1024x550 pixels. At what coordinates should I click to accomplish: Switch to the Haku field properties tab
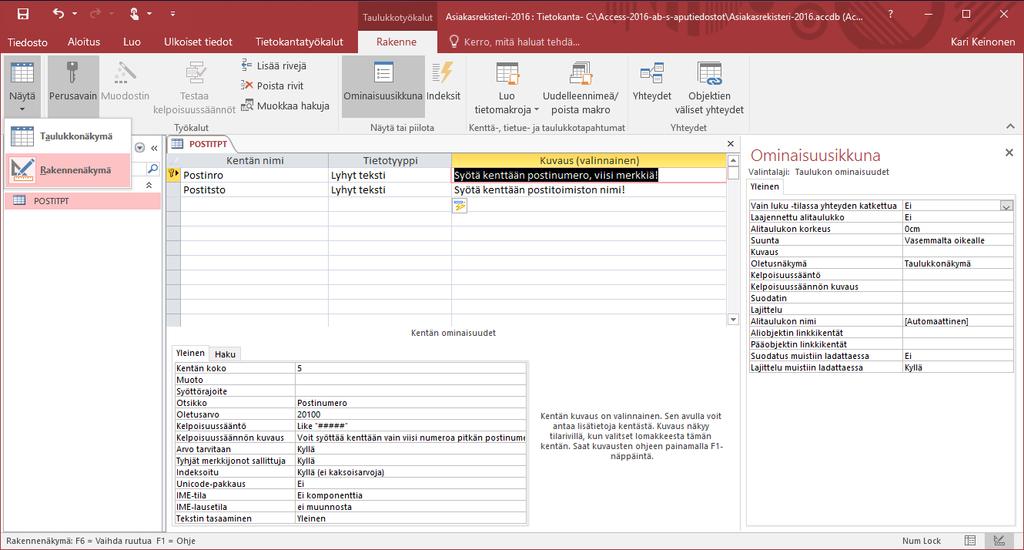pos(225,354)
